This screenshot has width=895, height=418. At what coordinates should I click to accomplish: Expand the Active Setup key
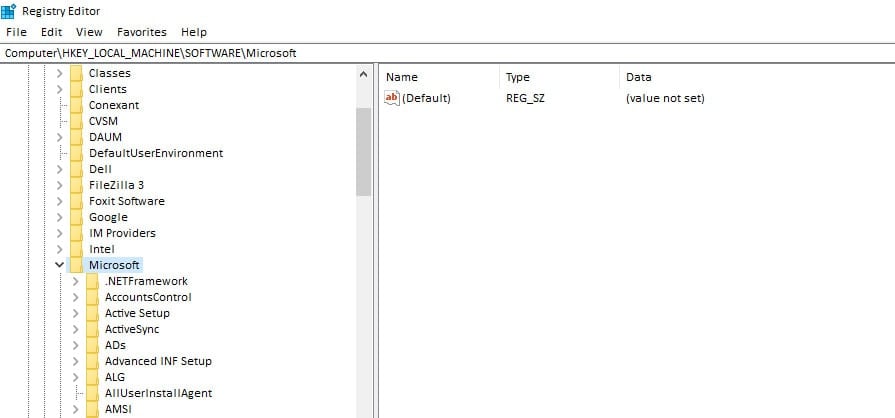[75, 313]
